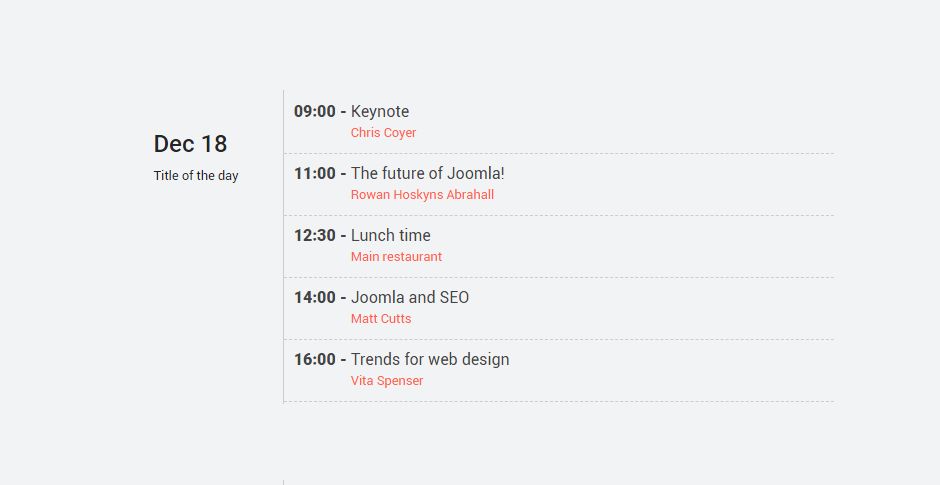Open "The future of Joomla!" session

click(427, 173)
